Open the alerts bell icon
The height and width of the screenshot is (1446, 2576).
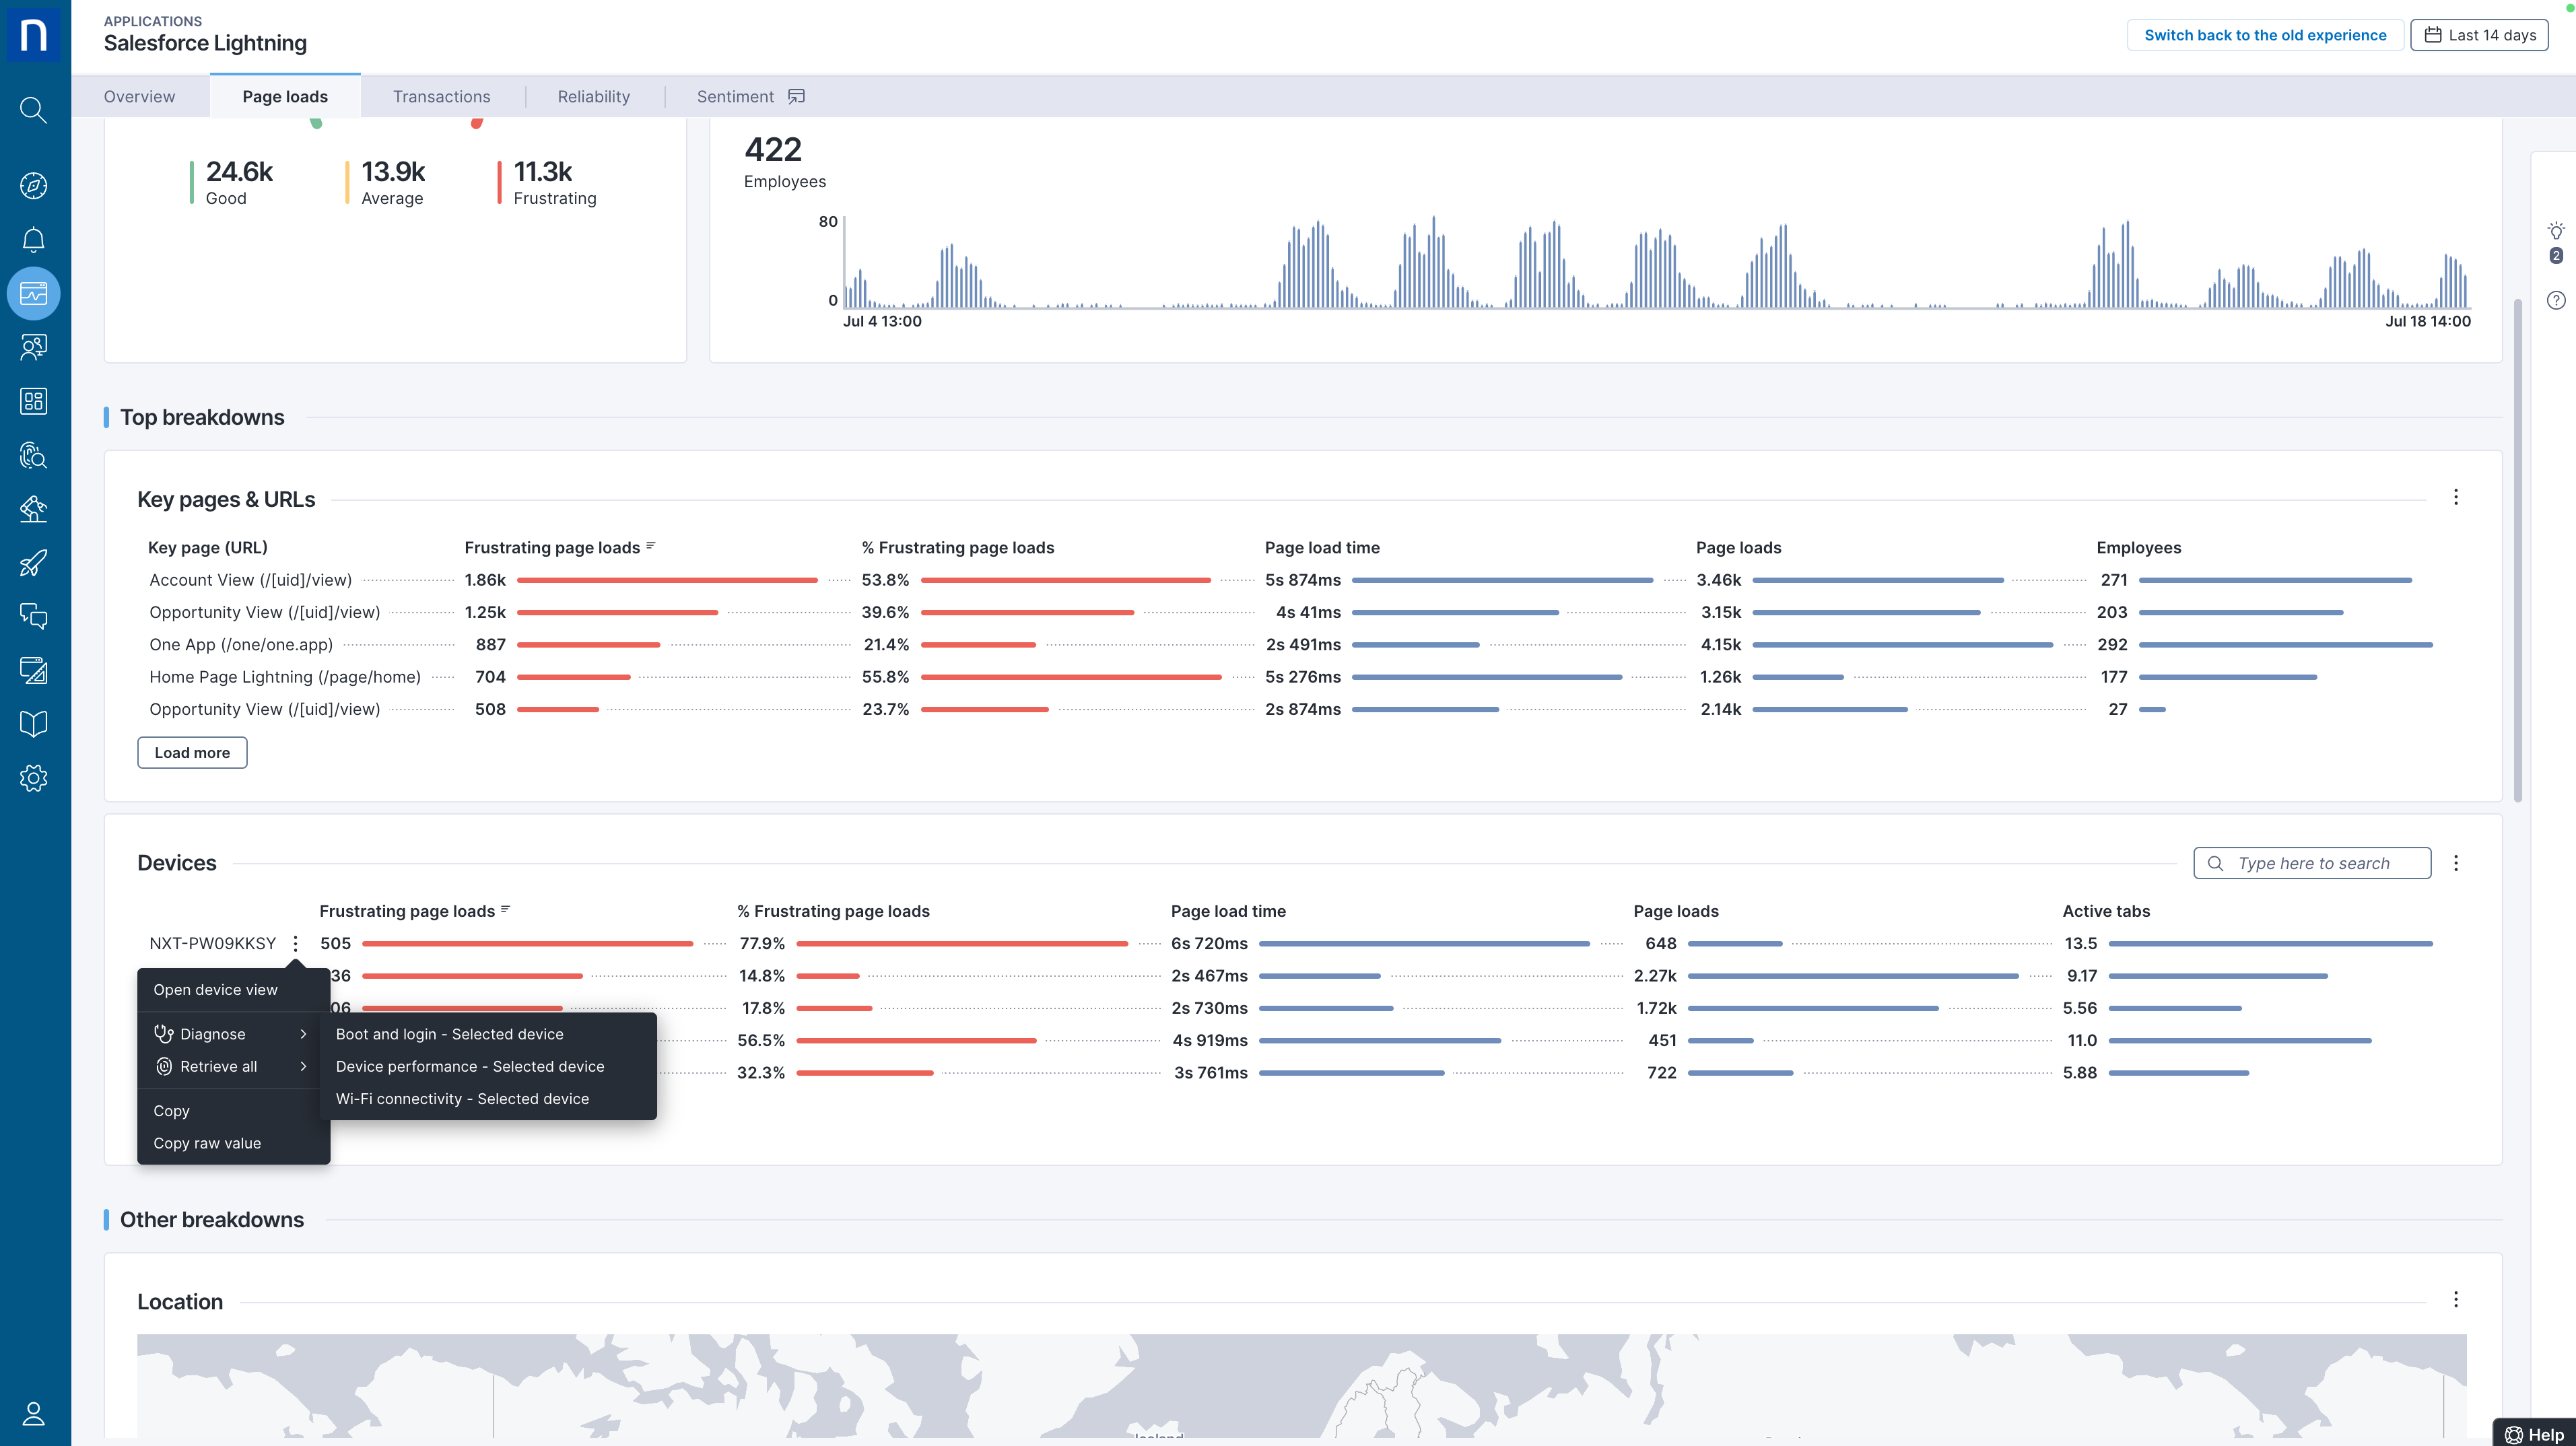[x=33, y=240]
